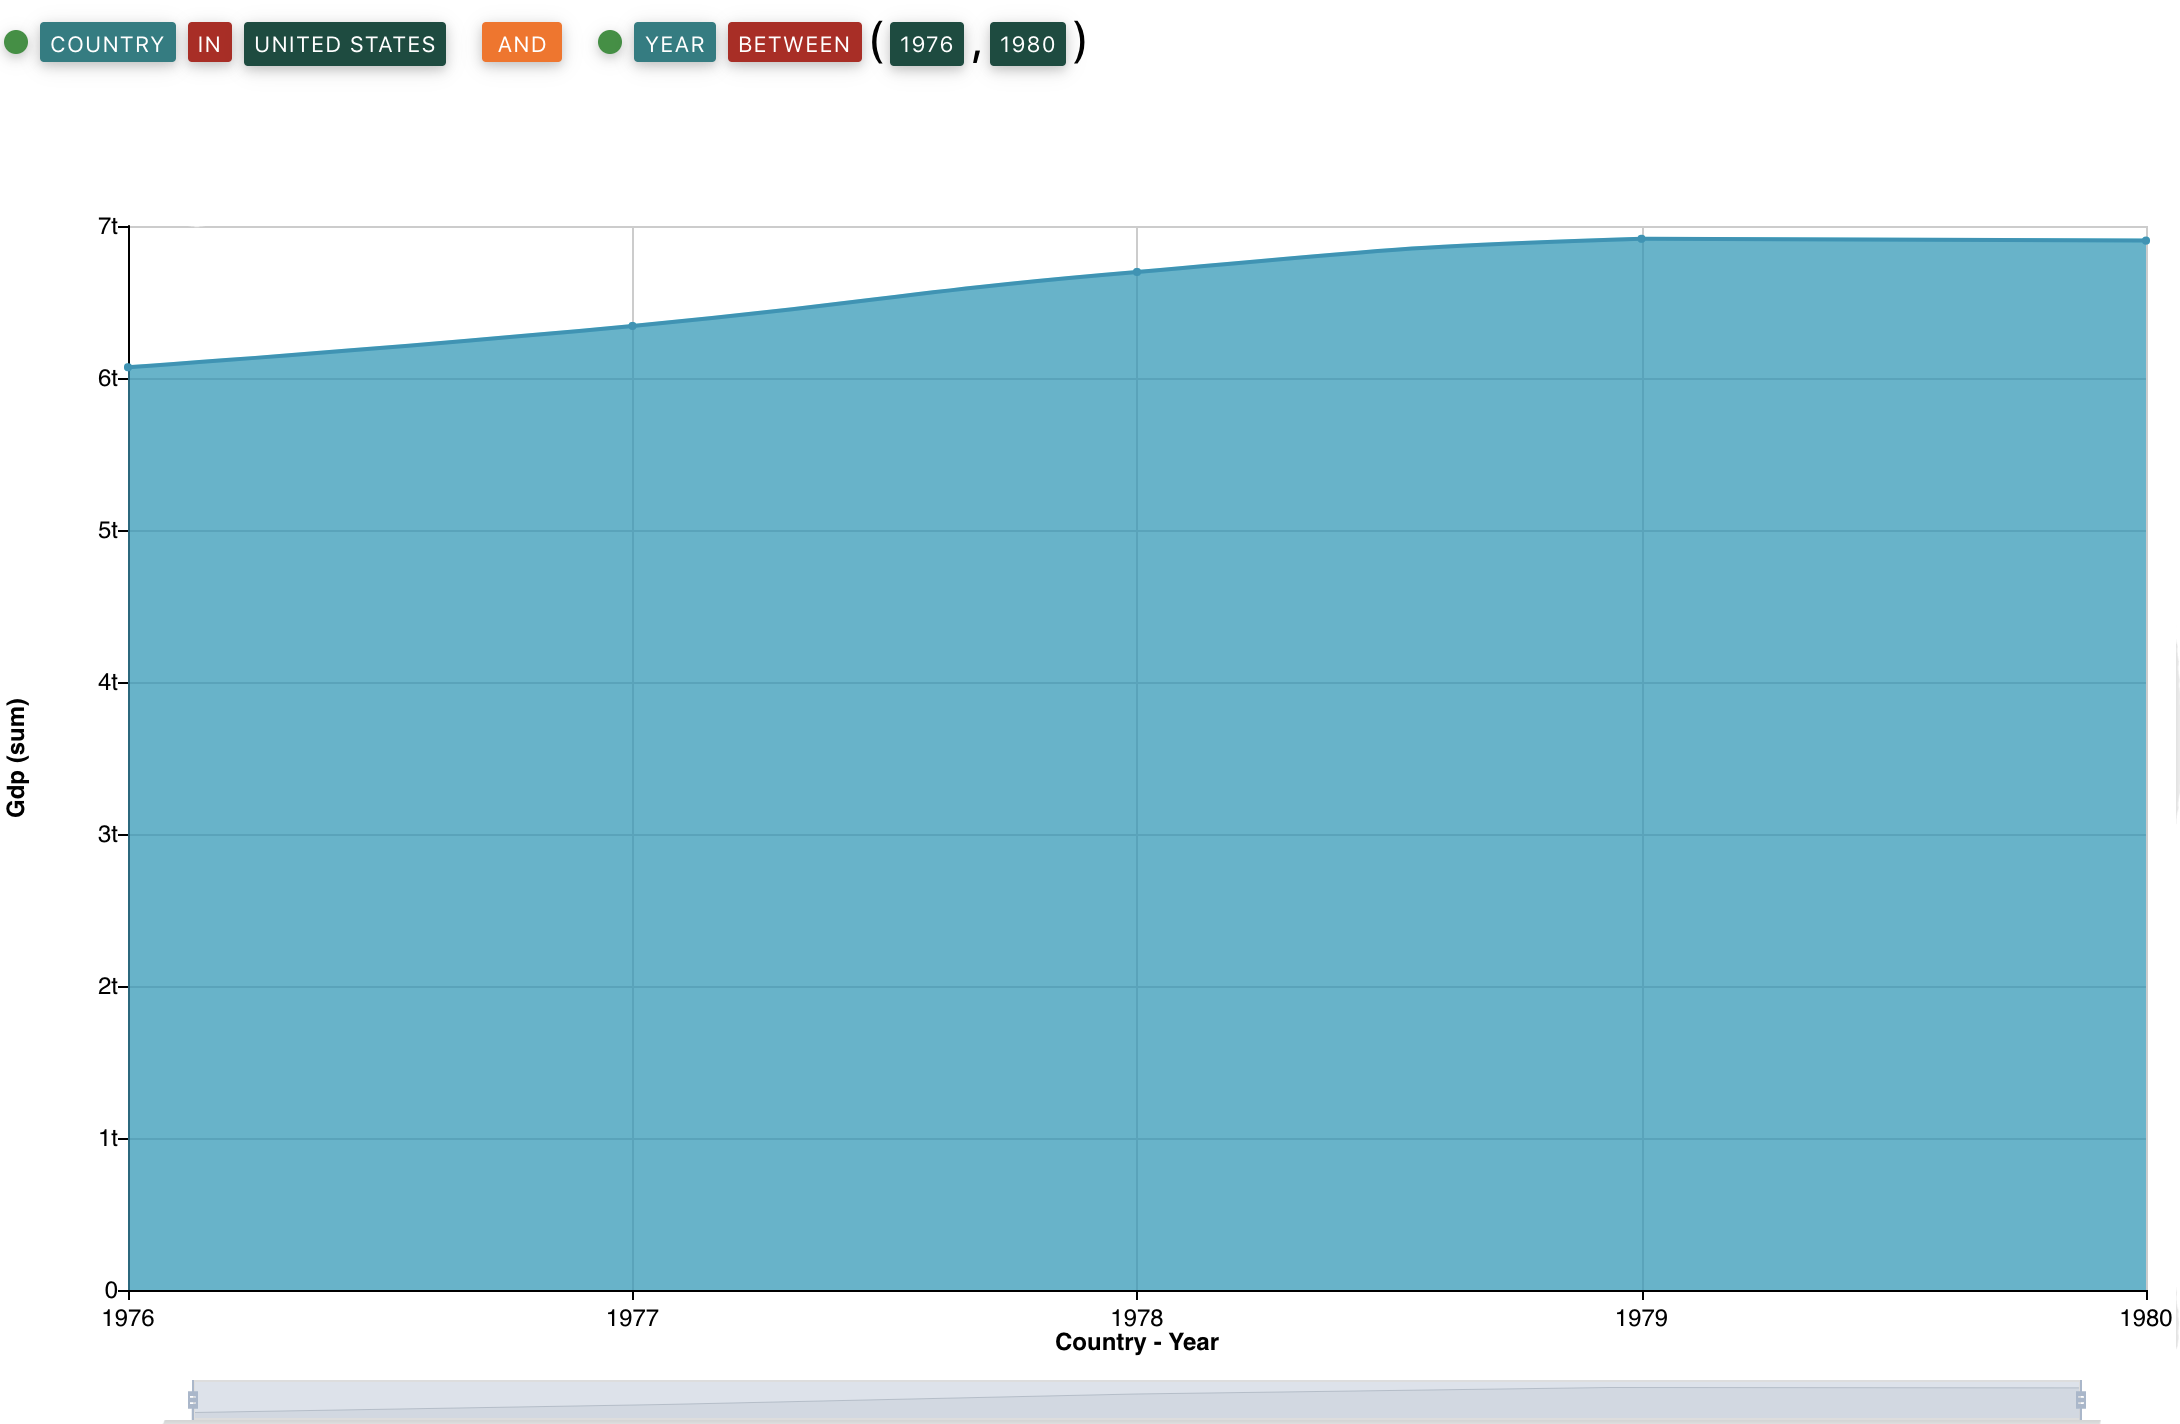Click the 1977 data point on line

[632, 326]
